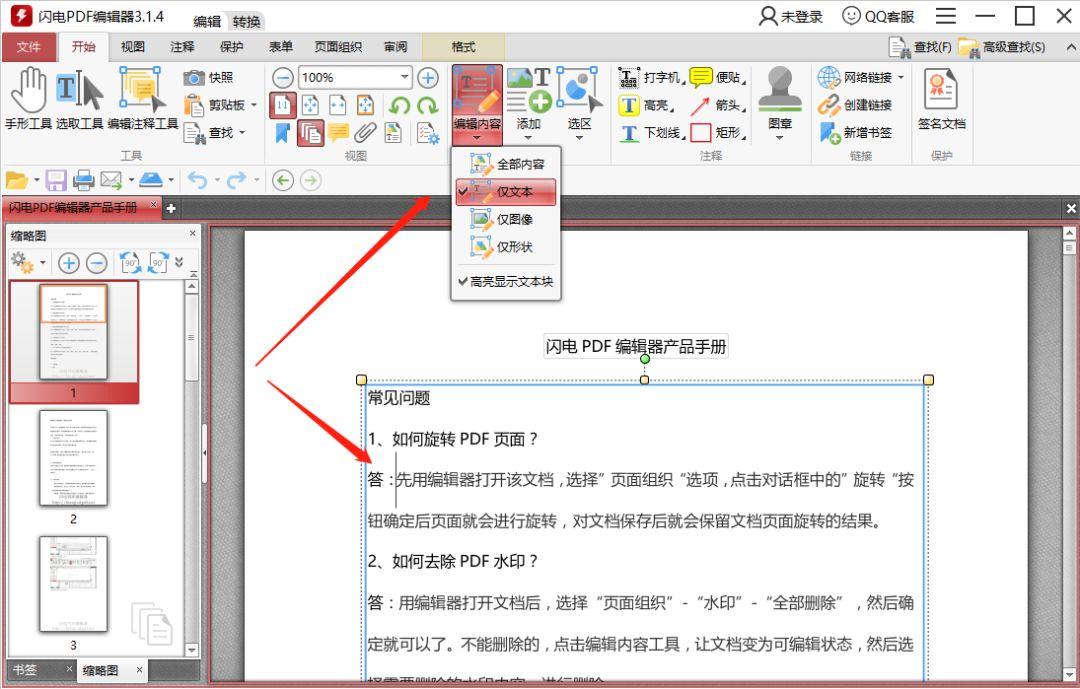This screenshot has width=1080, height=689.
Task: Click 创建链接 to create a link
Action: (855, 105)
